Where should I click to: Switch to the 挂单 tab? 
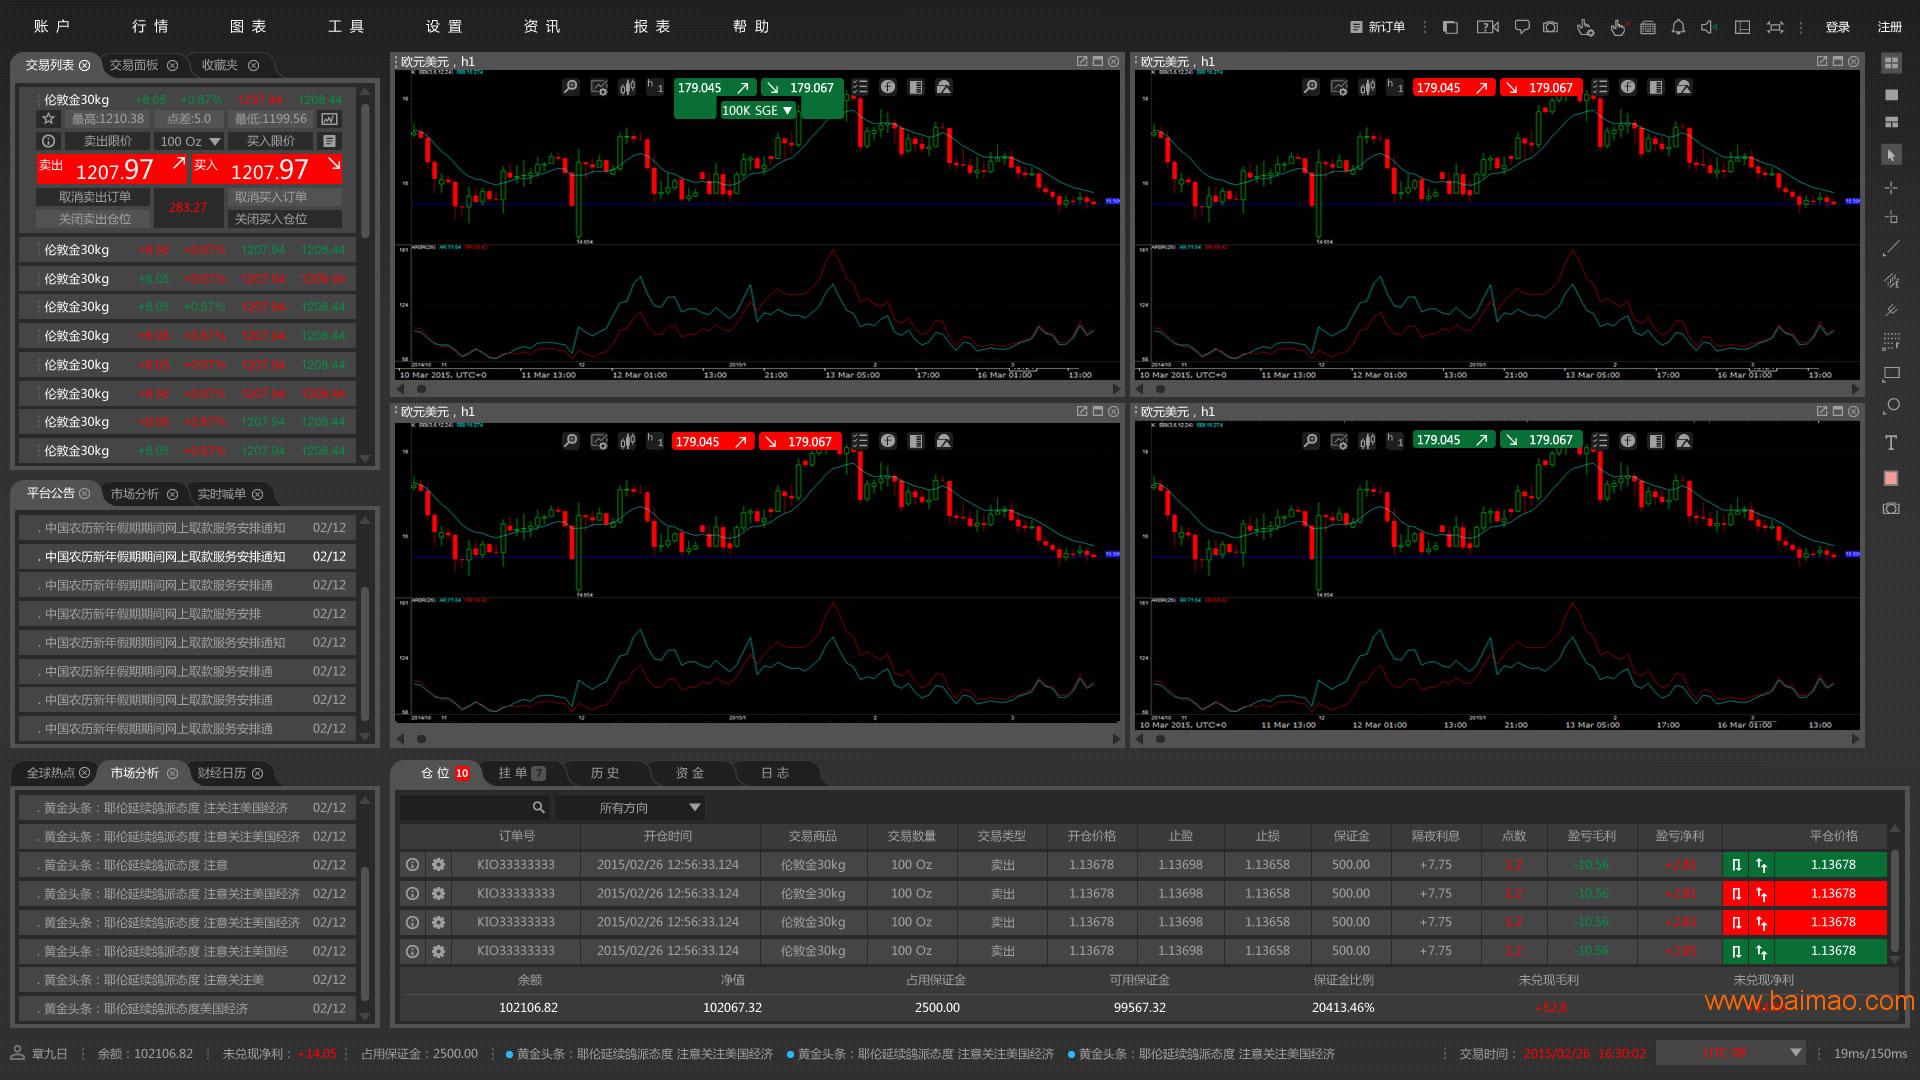522,773
